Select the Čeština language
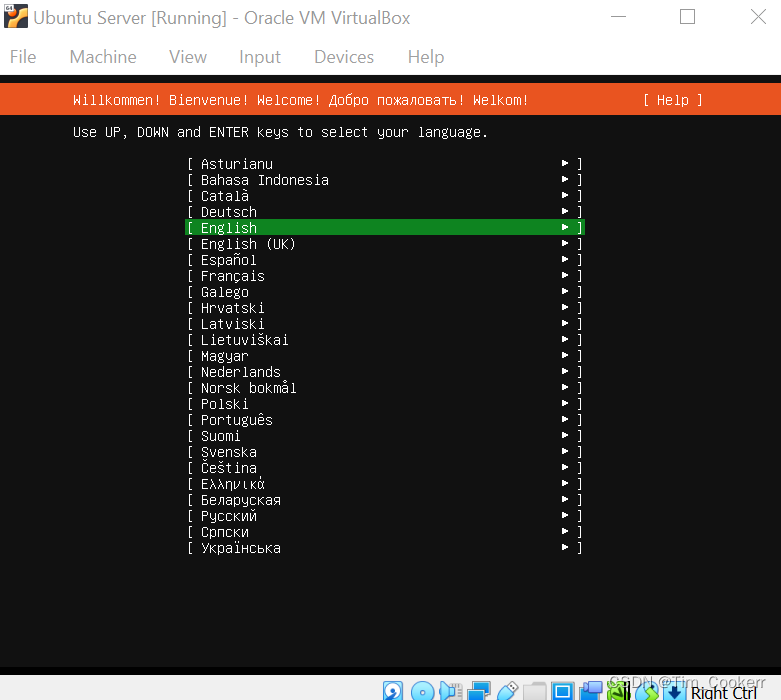The height and width of the screenshot is (700, 781). 385,468
